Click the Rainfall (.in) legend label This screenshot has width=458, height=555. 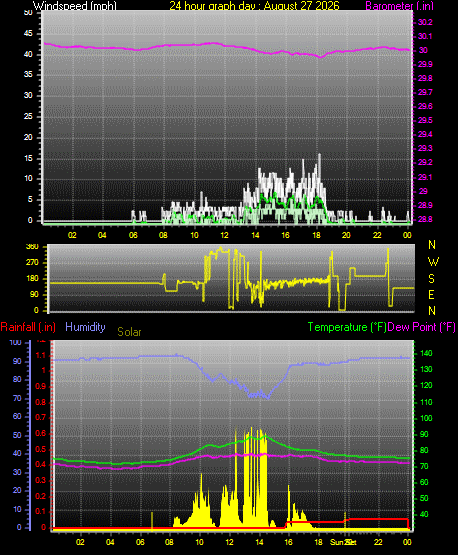[x=28, y=327]
